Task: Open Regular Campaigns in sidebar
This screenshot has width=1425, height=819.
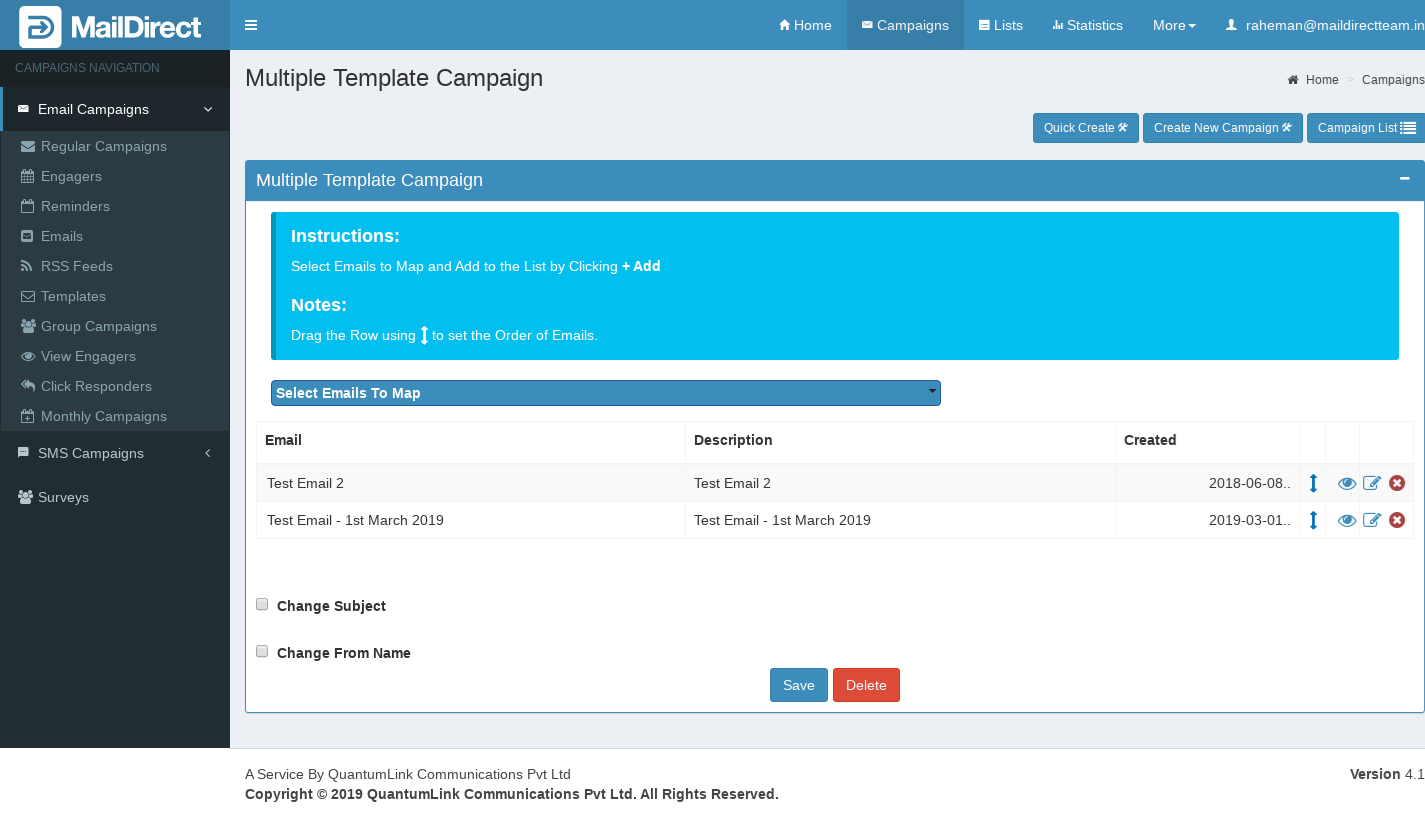Action: tap(103, 146)
